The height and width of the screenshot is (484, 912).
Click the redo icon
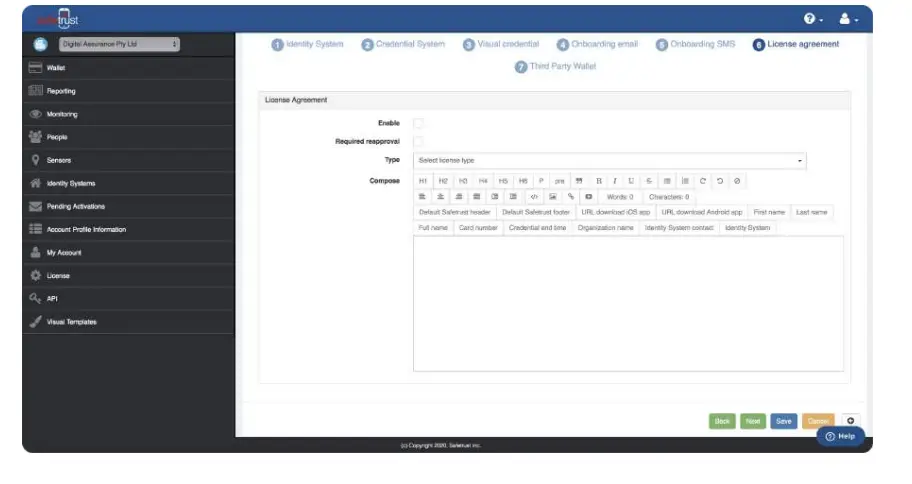[x=703, y=181]
